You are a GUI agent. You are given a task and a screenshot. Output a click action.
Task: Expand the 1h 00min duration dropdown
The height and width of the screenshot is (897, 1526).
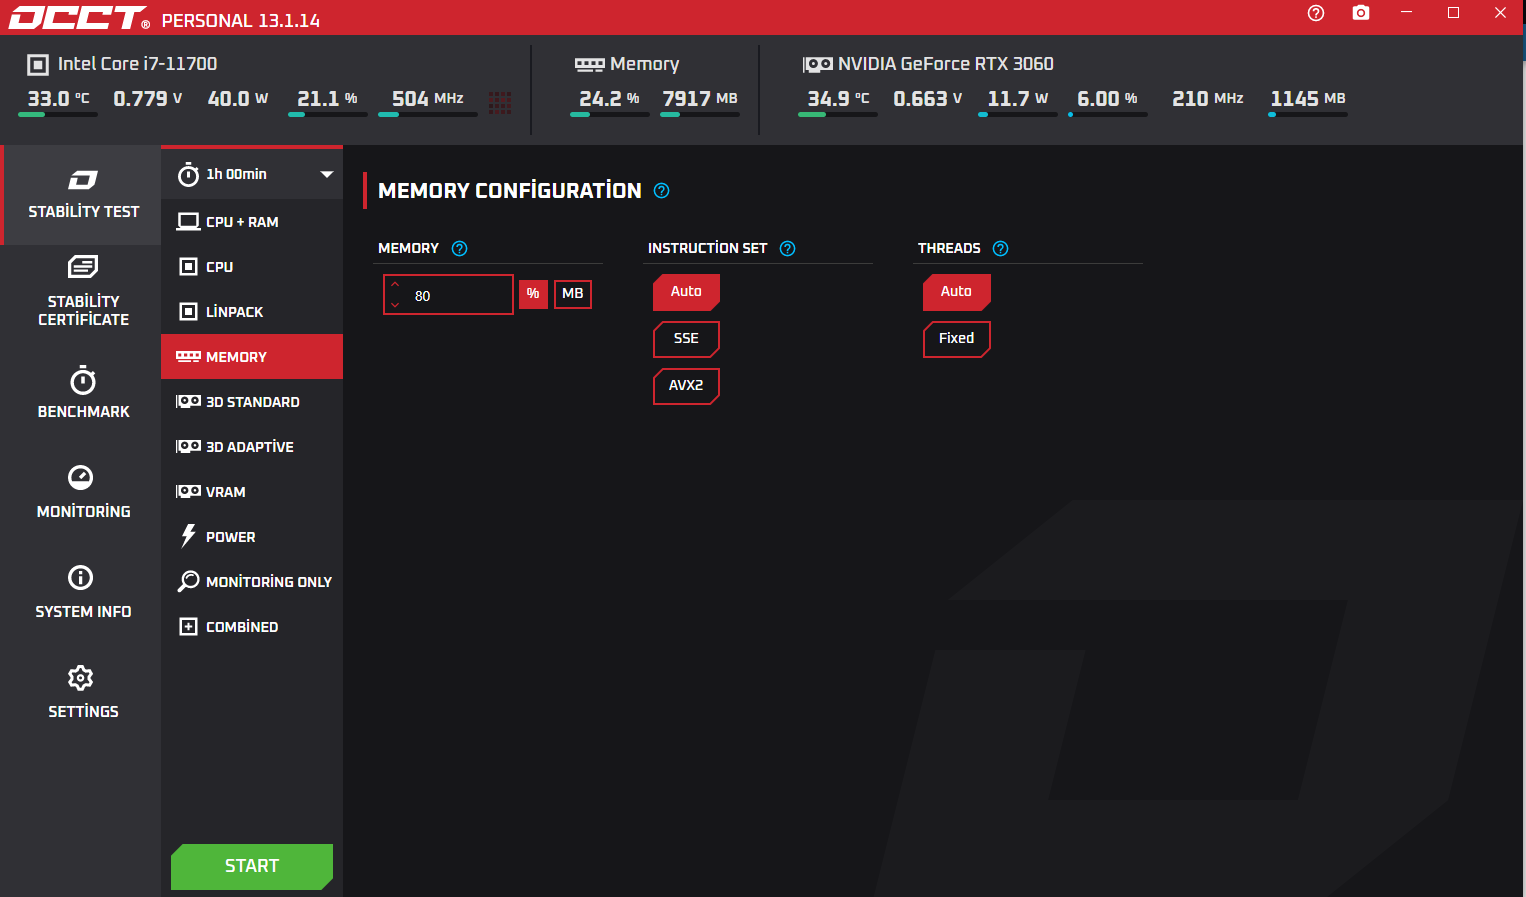252,174
